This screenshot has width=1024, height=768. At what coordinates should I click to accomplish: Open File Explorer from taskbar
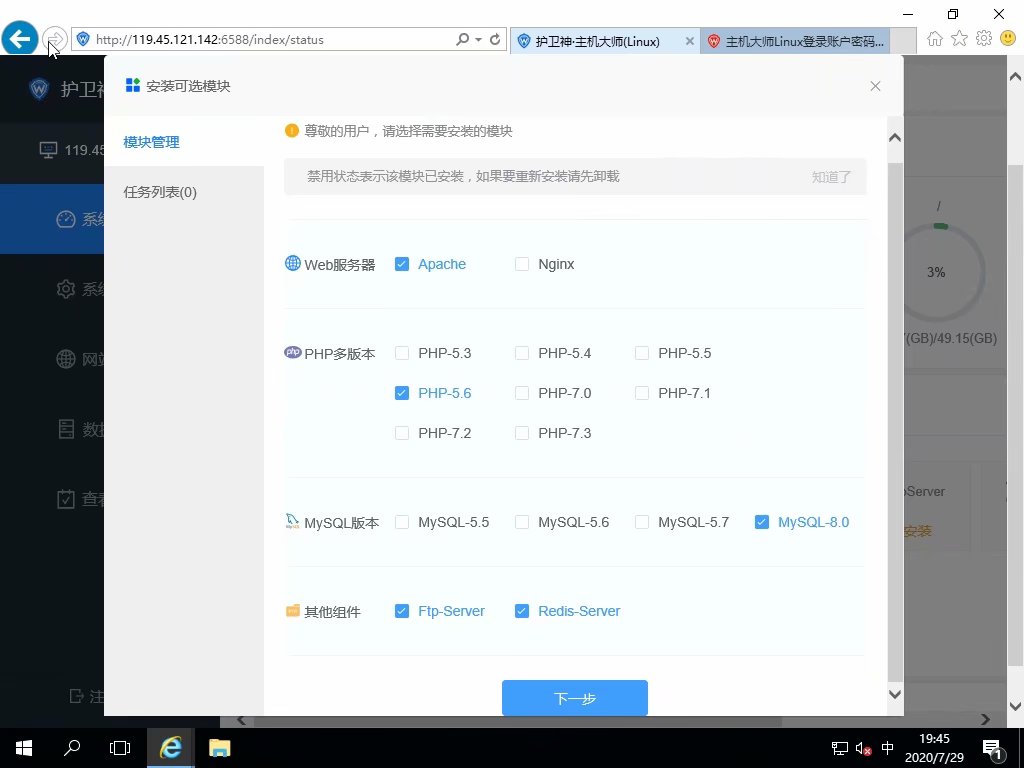219,748
